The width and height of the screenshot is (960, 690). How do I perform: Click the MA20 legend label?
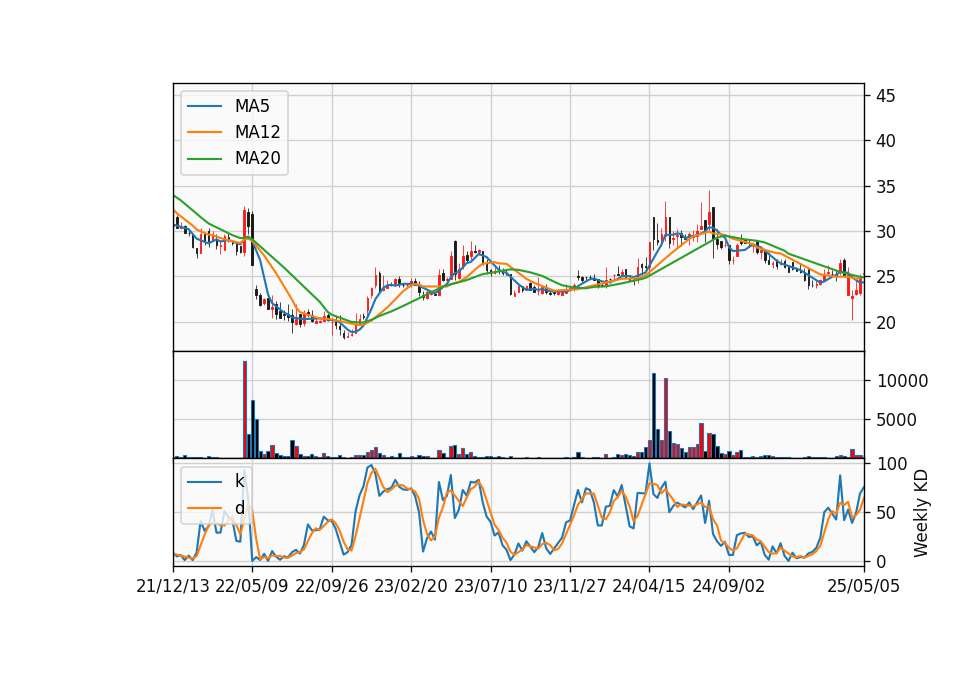(257, 158)
